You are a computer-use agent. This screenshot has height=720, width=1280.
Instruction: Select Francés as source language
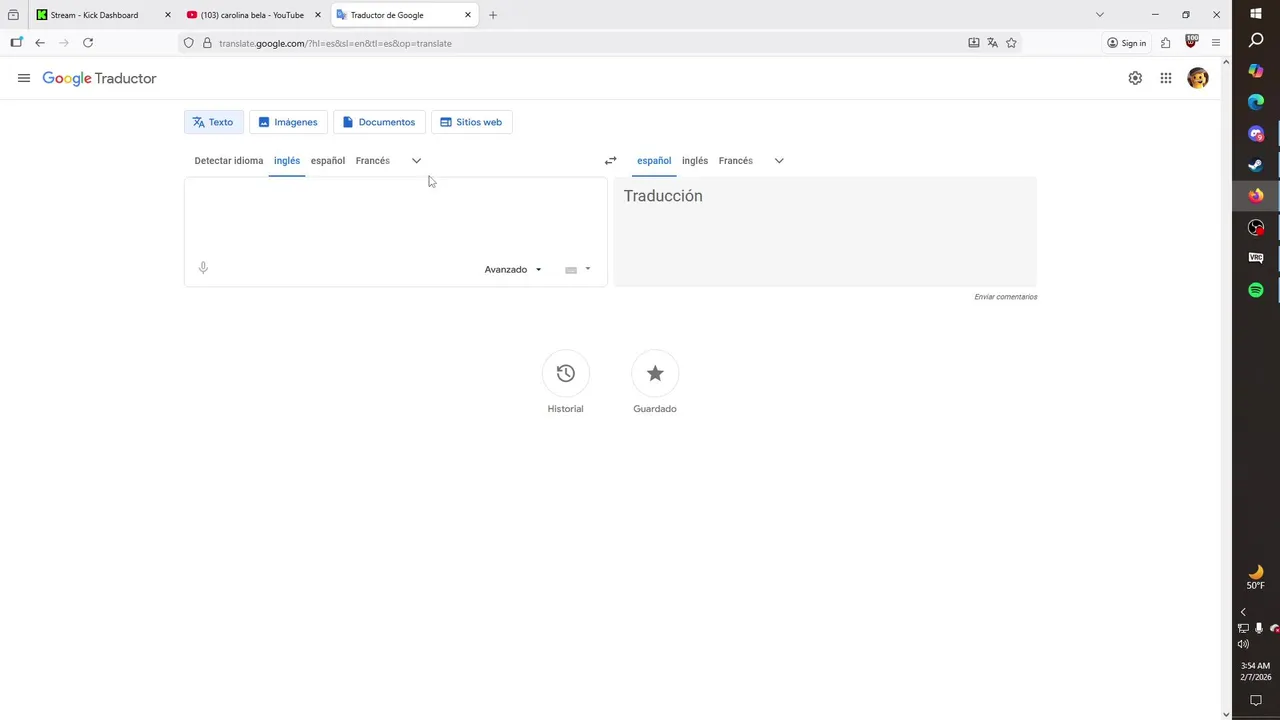[x=373, y=160]
